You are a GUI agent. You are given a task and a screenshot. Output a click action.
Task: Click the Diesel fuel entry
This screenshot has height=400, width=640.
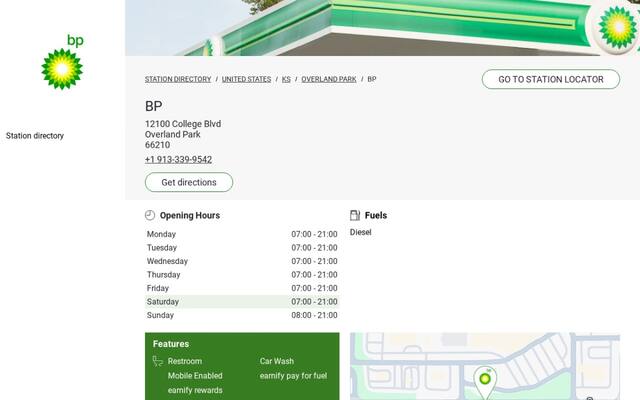pyautogui.click(x=360, y=232)
